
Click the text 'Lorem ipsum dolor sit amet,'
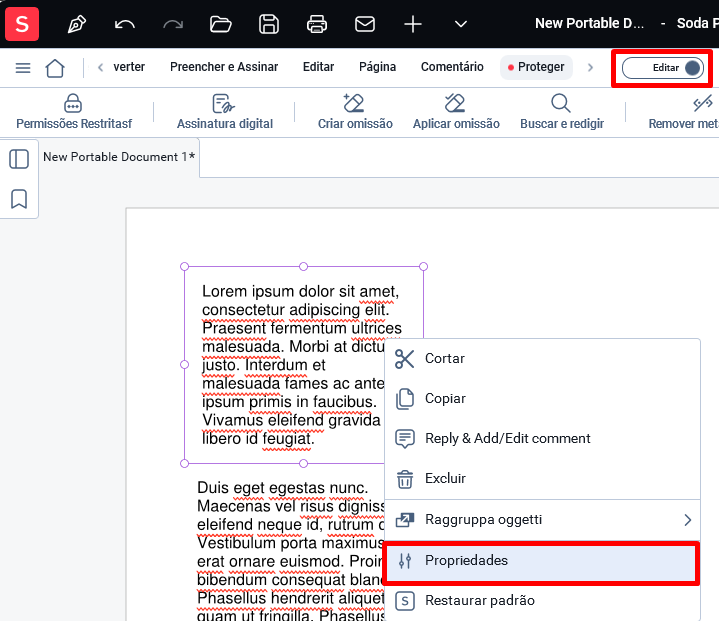pyautogui.click(x=300, y=292)
